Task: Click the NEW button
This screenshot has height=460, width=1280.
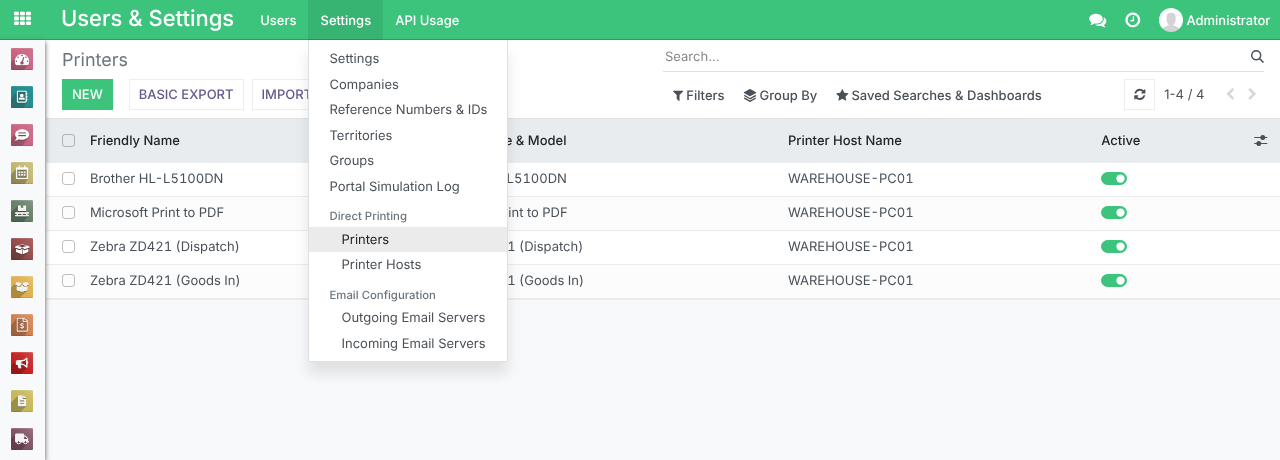Action: click(87, 95)
